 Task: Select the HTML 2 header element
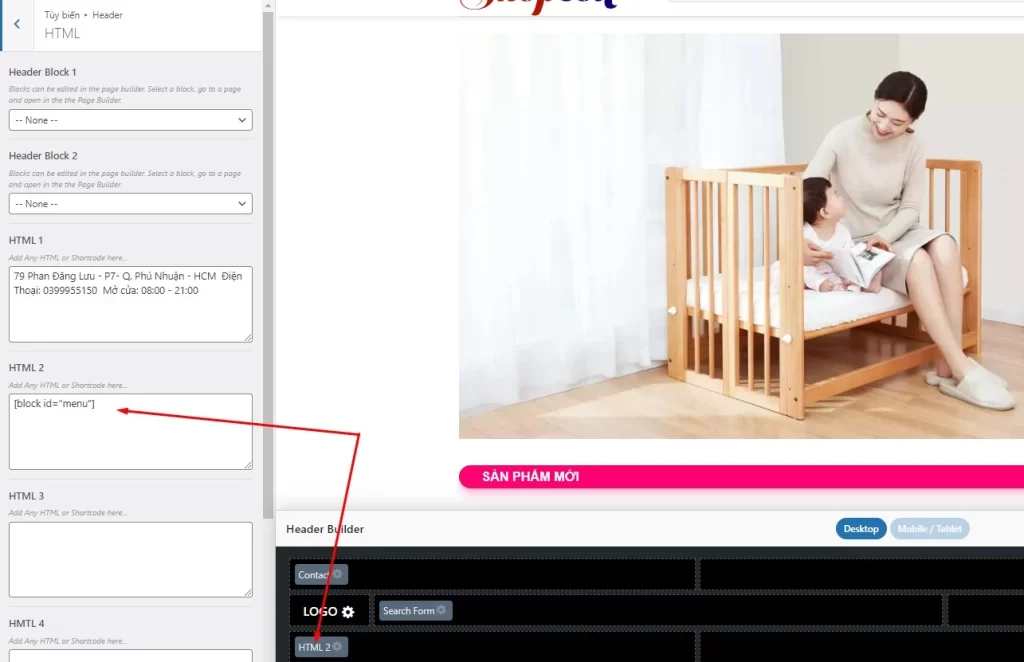pos(313,647)
